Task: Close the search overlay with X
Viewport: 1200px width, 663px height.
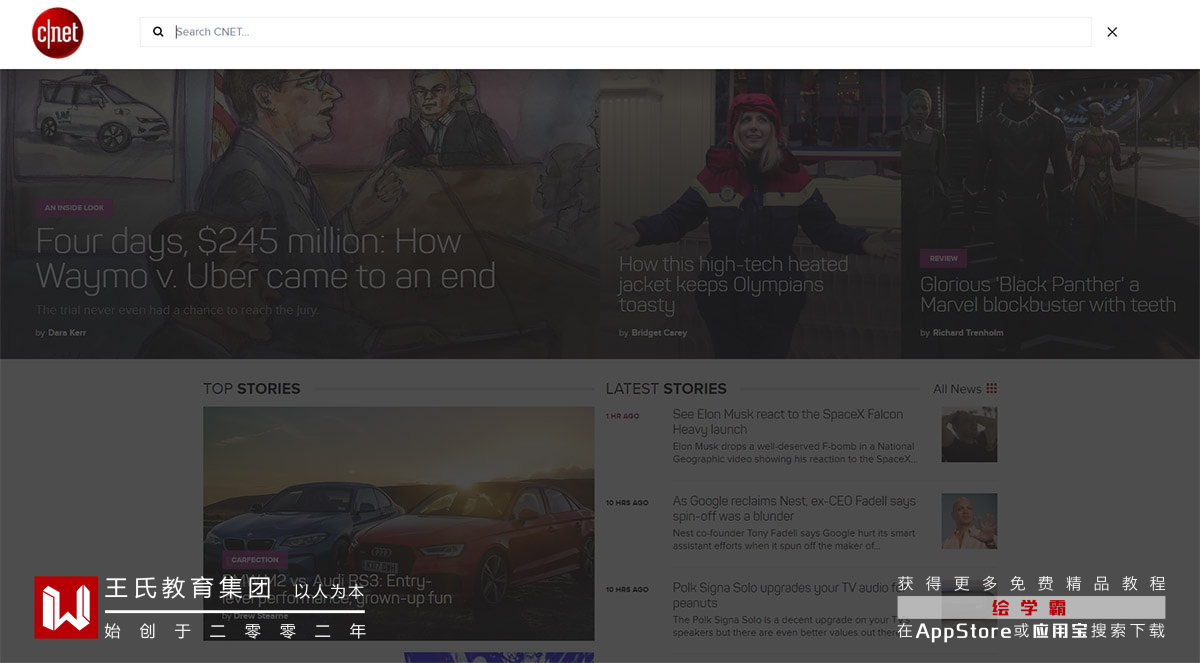Action: point(1112,32)
